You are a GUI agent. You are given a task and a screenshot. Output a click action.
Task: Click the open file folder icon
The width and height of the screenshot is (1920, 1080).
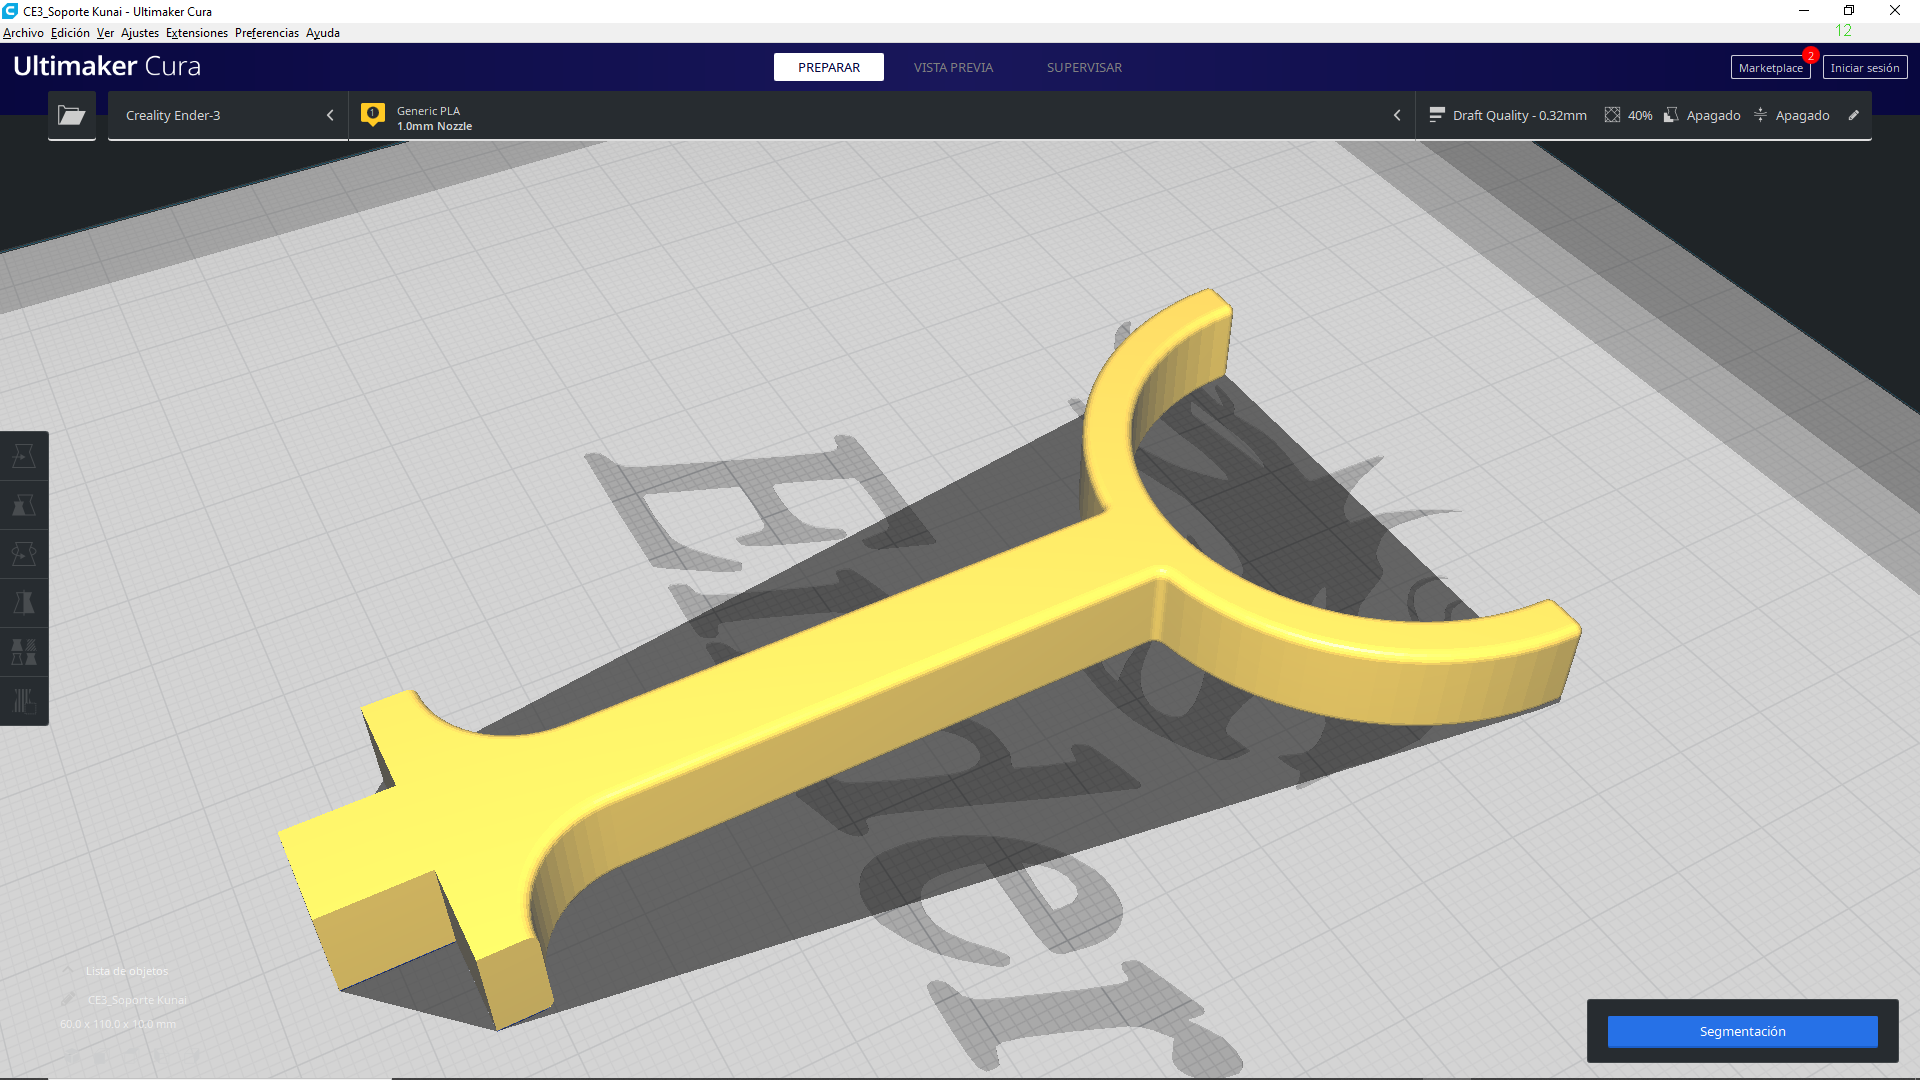tap(71, 116)
